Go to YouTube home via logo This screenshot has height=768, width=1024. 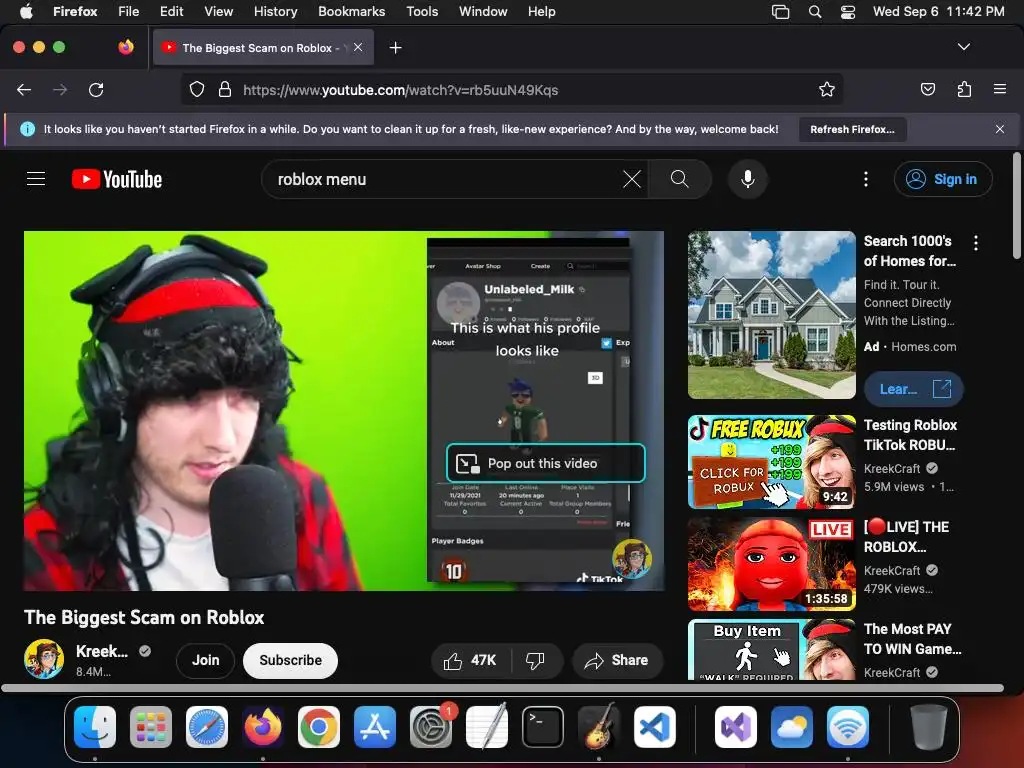(x=117, y=179)
